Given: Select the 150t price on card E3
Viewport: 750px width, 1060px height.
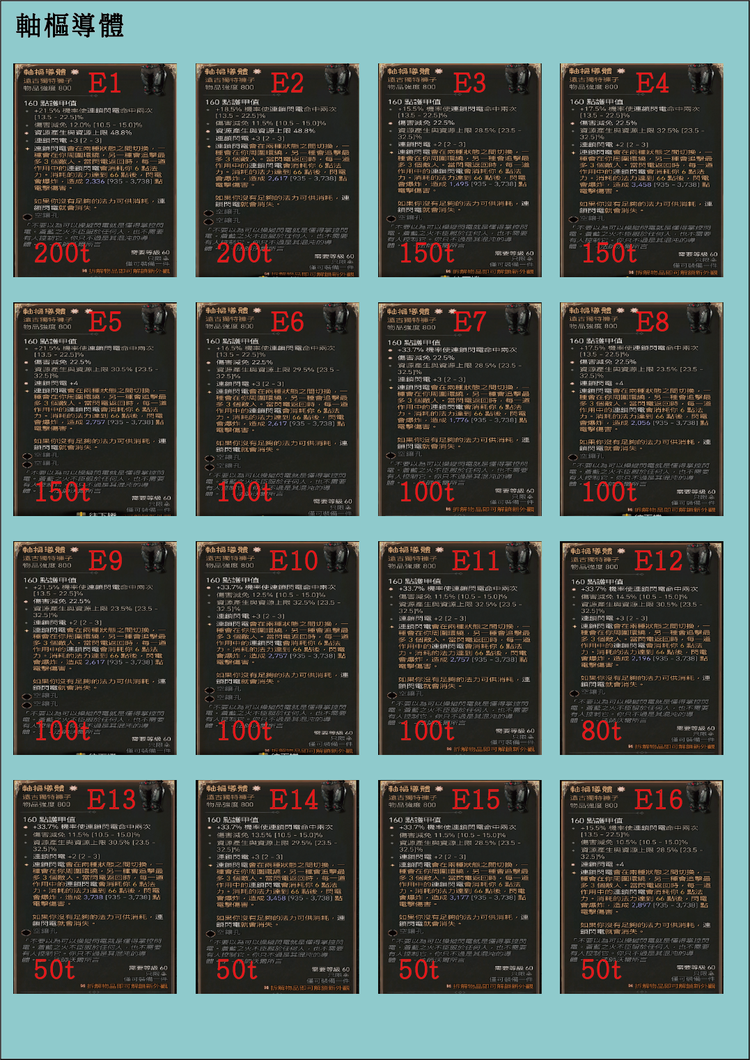Looking at the screenshot, I should [x=427, y=254].
